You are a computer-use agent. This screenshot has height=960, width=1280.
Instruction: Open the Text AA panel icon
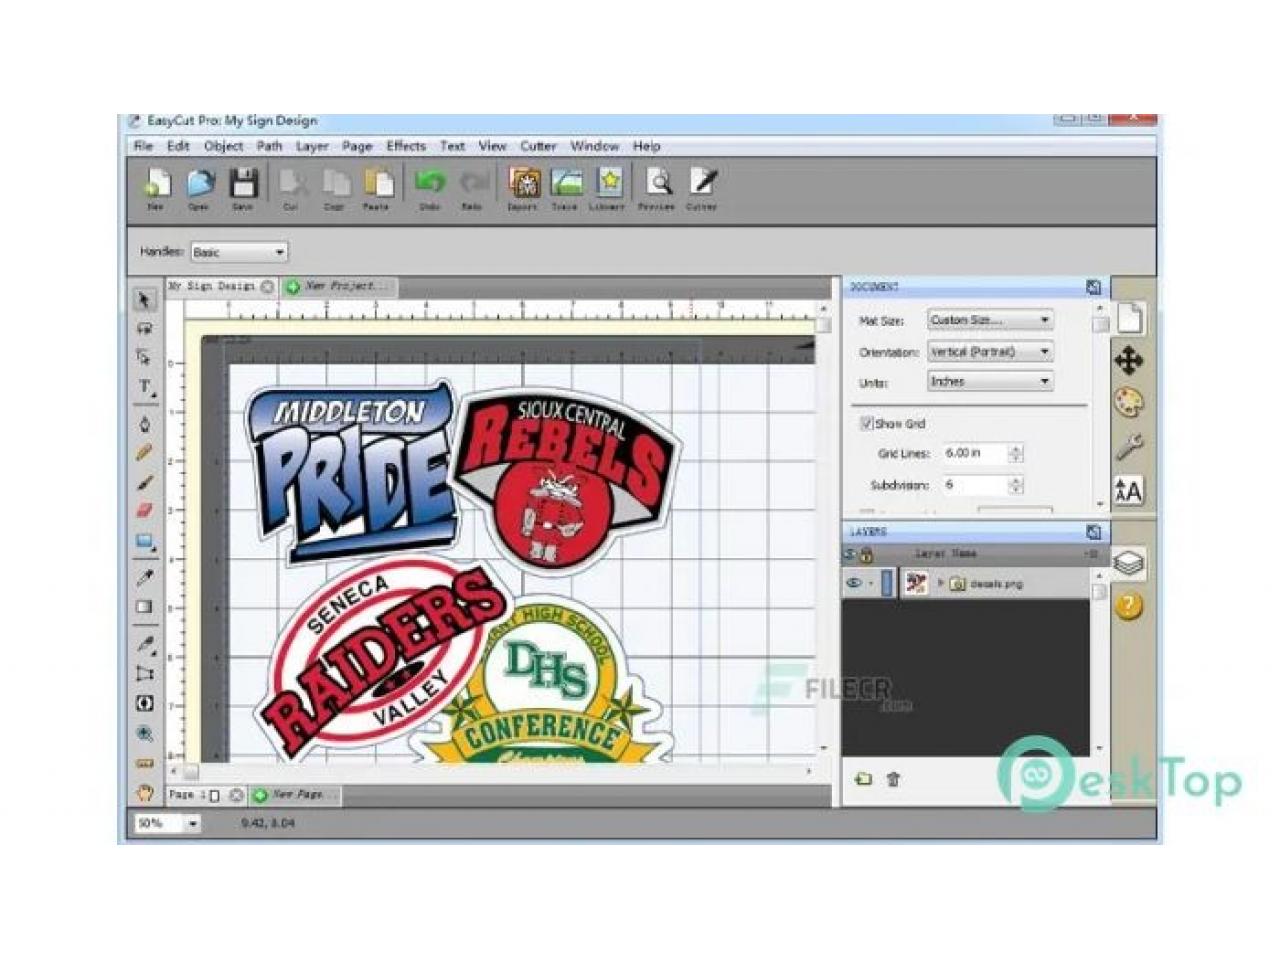[1129, 490]
